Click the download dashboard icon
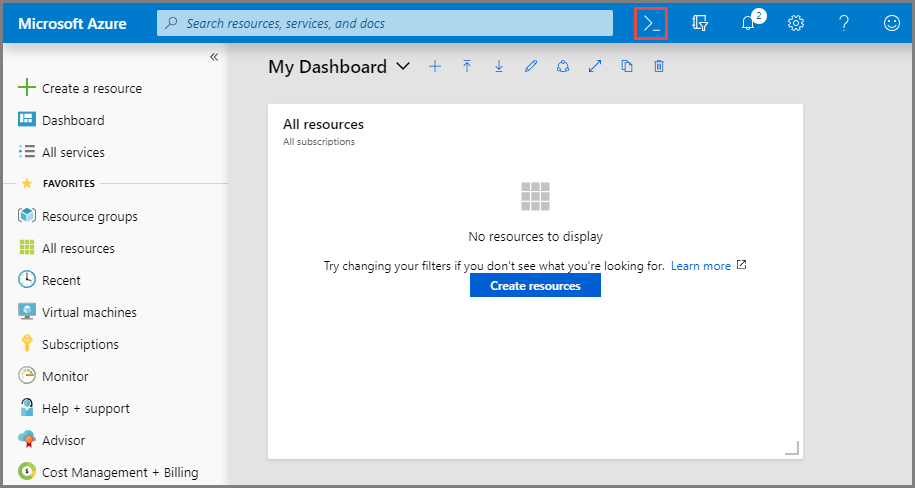Viewport: 915px width, 488px height. click(499, 67)
